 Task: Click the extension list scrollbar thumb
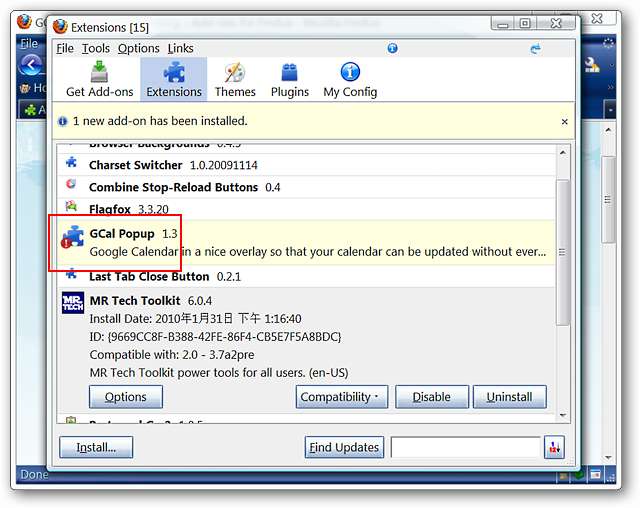pyautogui.click(x=563, y=252)
